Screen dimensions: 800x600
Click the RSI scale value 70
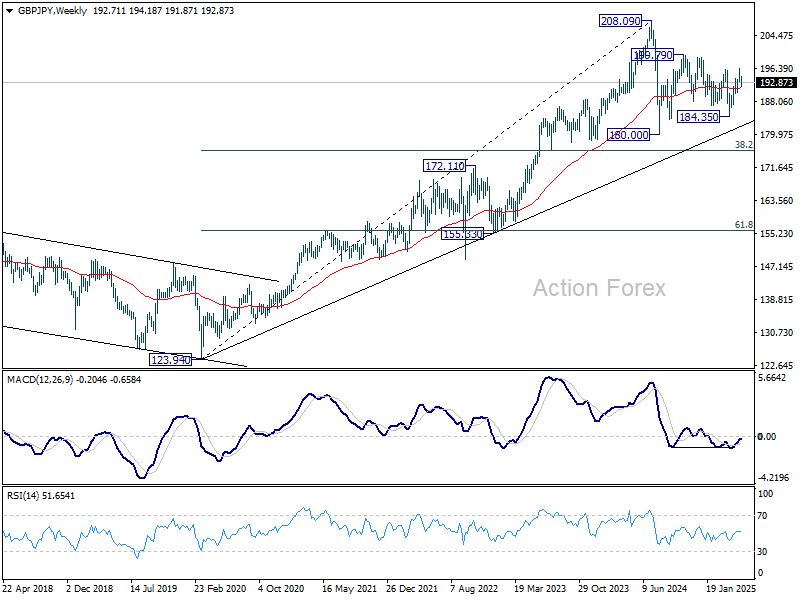(762, 516)
